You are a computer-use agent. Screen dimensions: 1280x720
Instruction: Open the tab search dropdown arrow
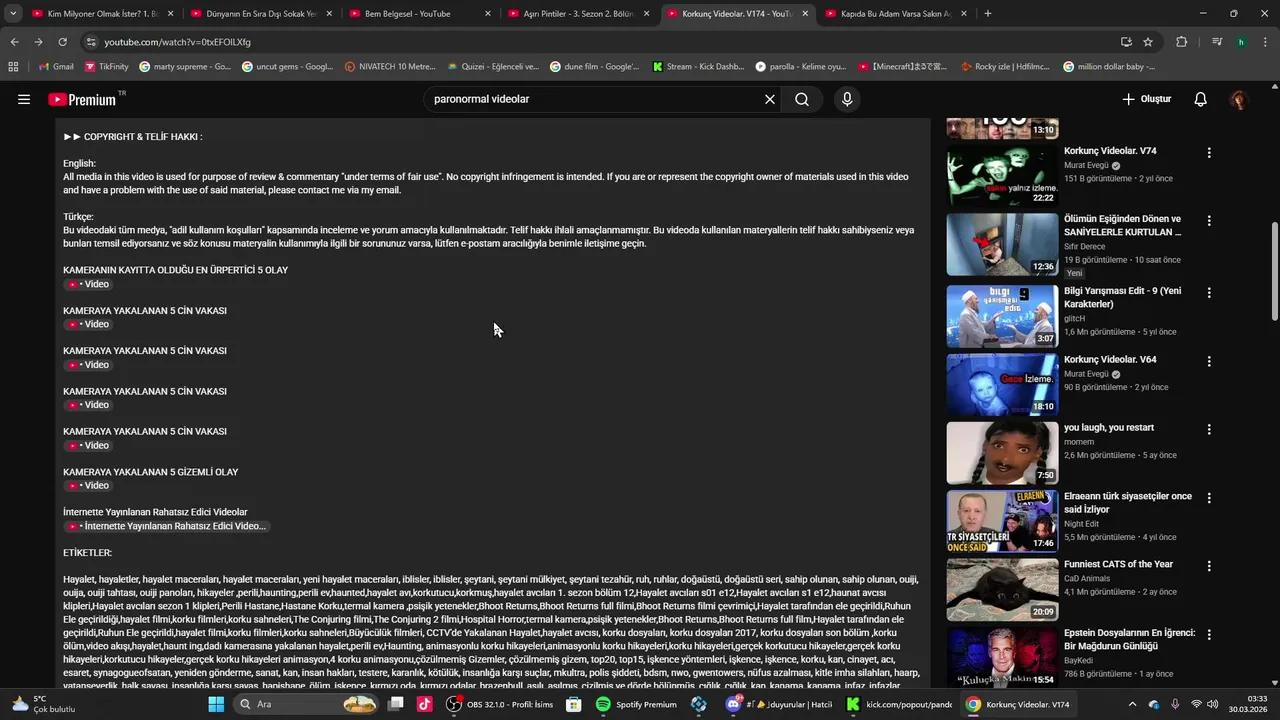[13, 14]
